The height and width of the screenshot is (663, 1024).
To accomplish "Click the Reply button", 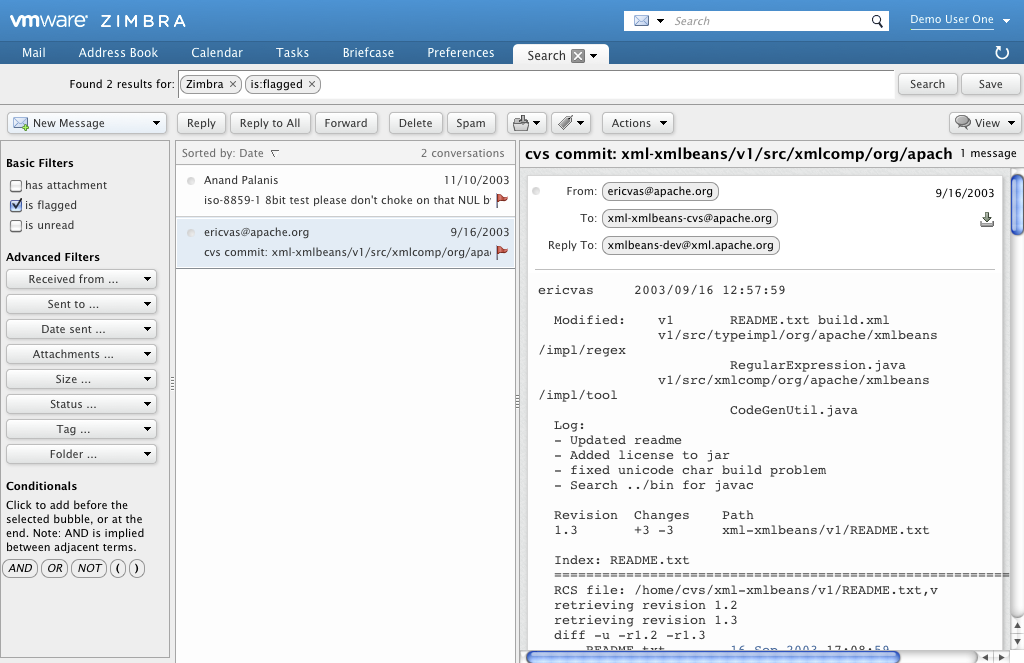I will [201, 123].
